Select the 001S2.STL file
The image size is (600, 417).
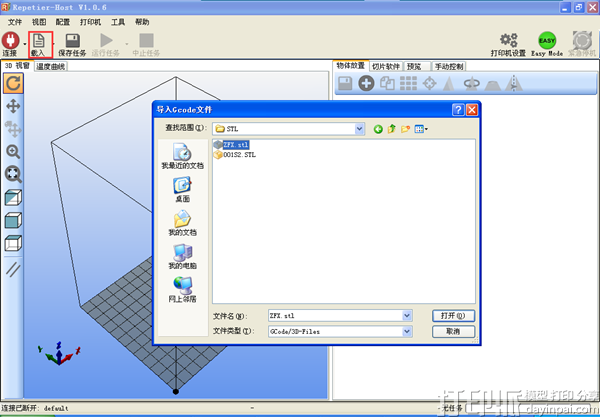point(235,155)
